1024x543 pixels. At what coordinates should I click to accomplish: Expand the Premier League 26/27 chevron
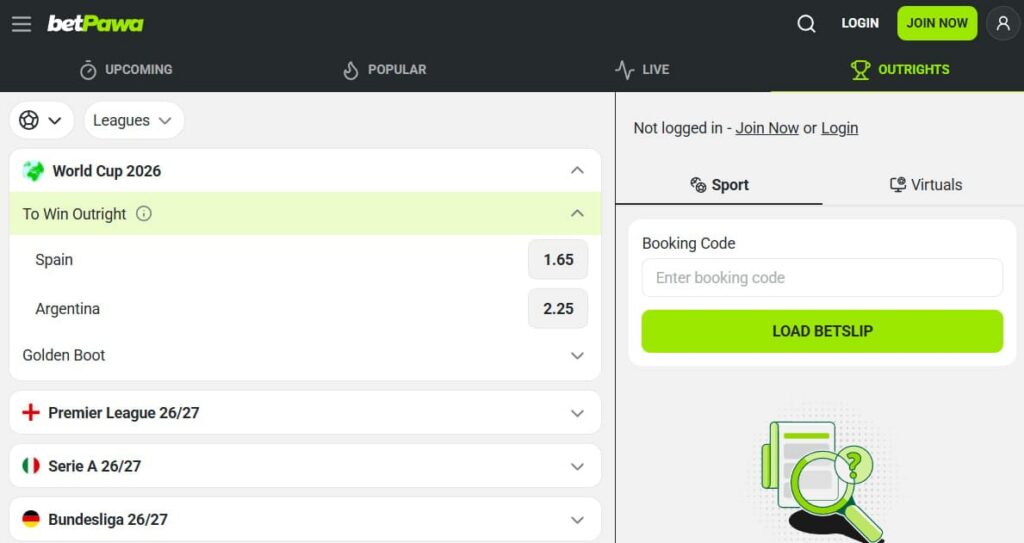tap(577, 413)
